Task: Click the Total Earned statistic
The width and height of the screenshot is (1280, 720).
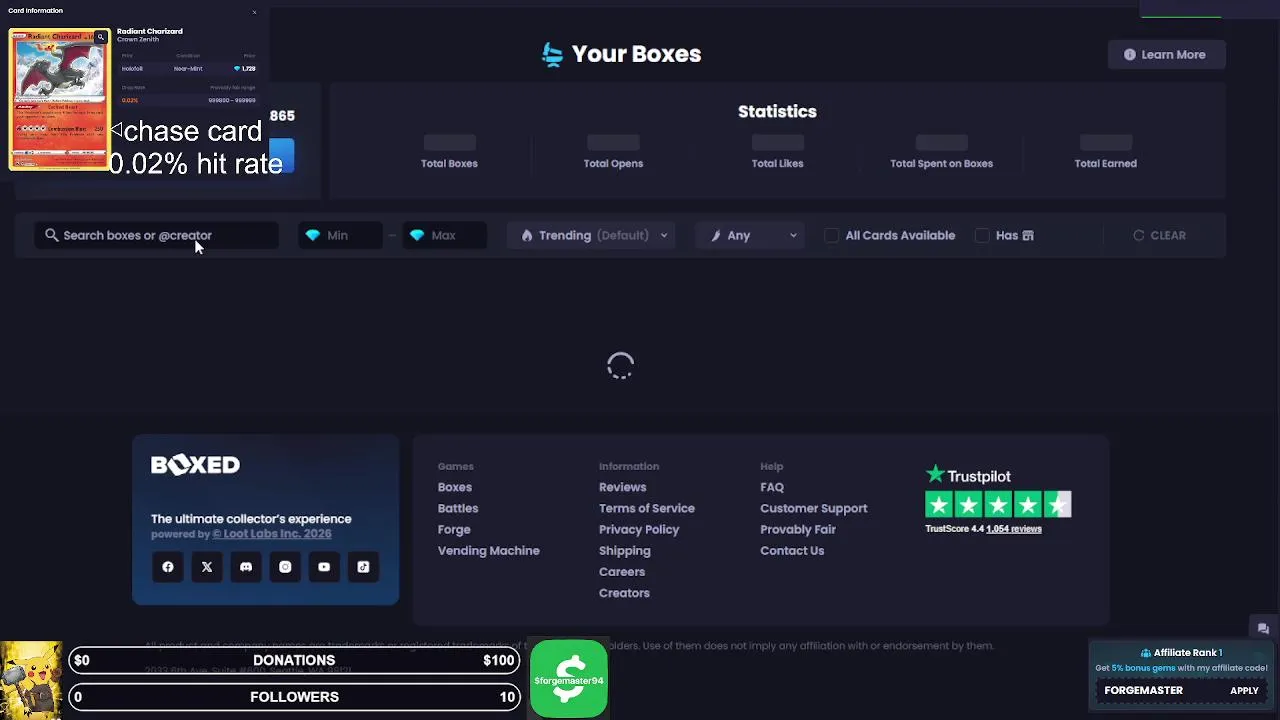Action: point(1106,152)
